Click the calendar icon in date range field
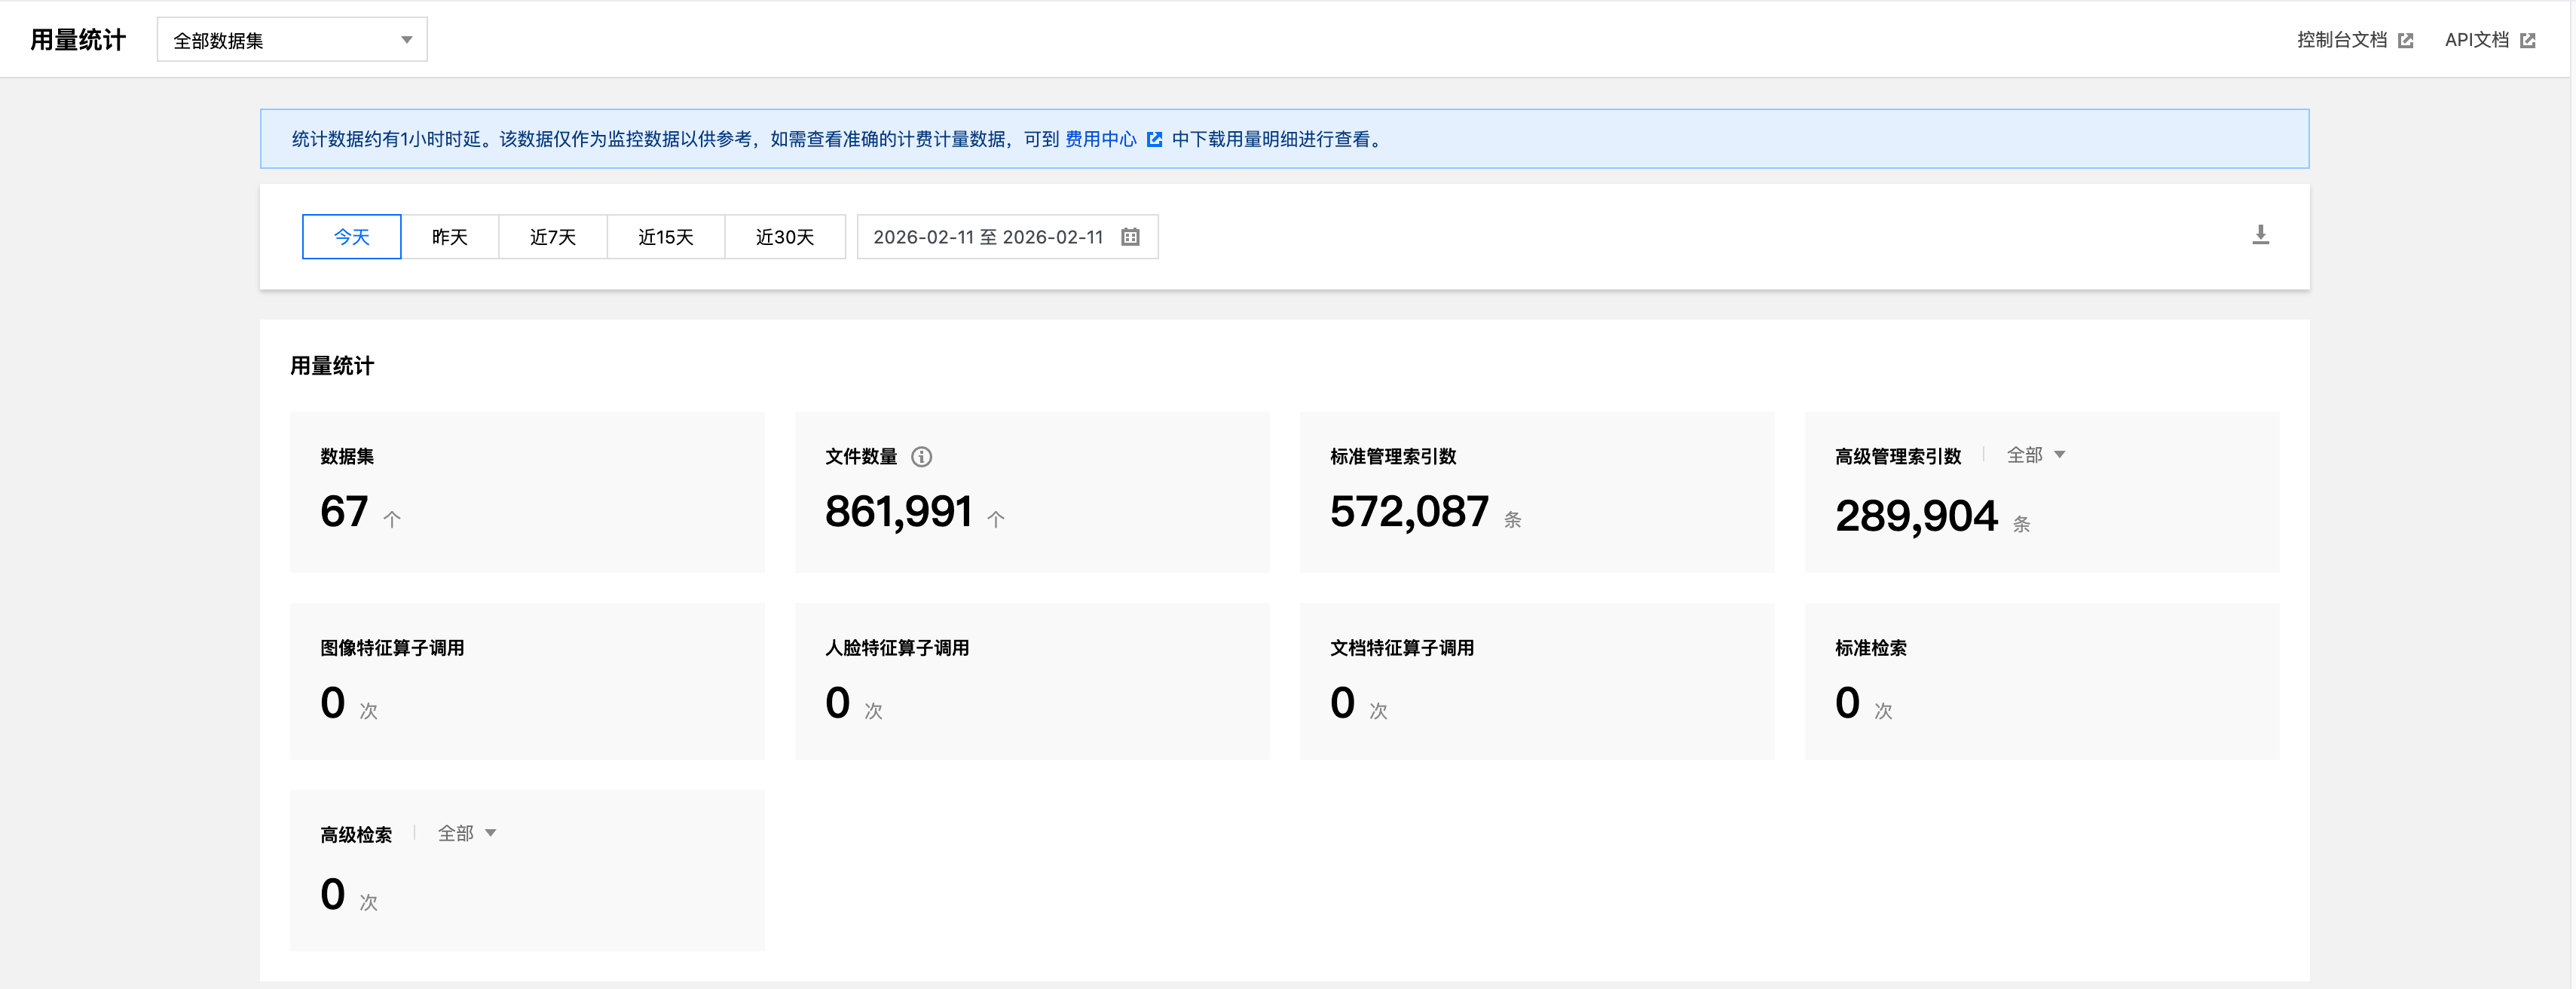This screenshot has height=989, width=2576. pos(1130,237)
